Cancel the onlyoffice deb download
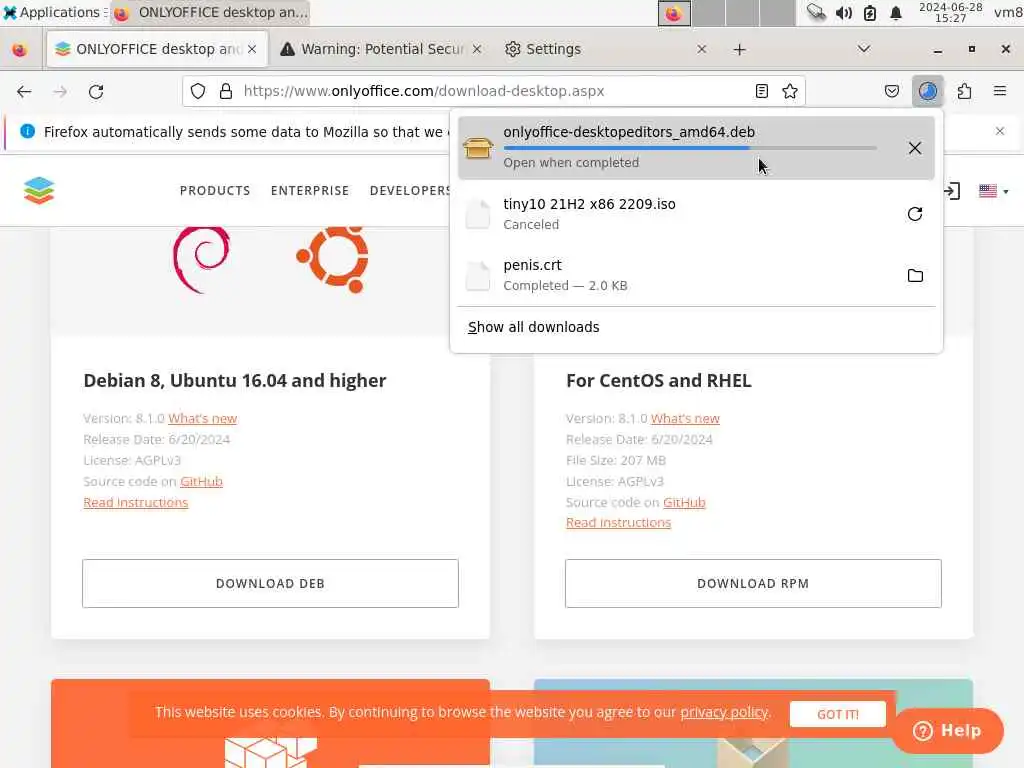This screenshot has width=1024, height=768. 915,148
